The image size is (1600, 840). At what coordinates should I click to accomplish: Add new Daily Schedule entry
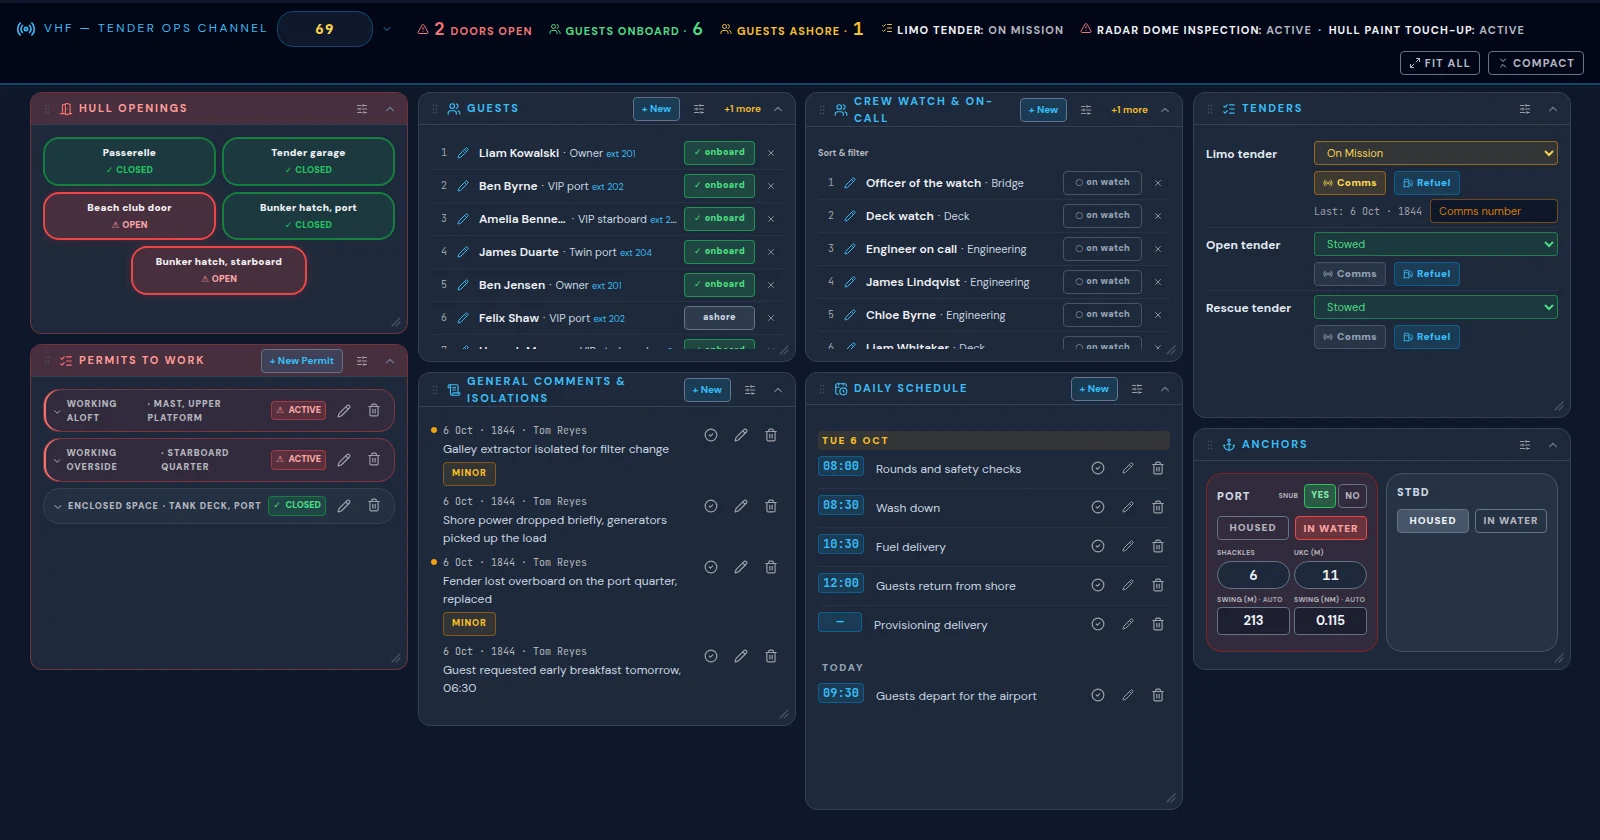coord(1094,389)
